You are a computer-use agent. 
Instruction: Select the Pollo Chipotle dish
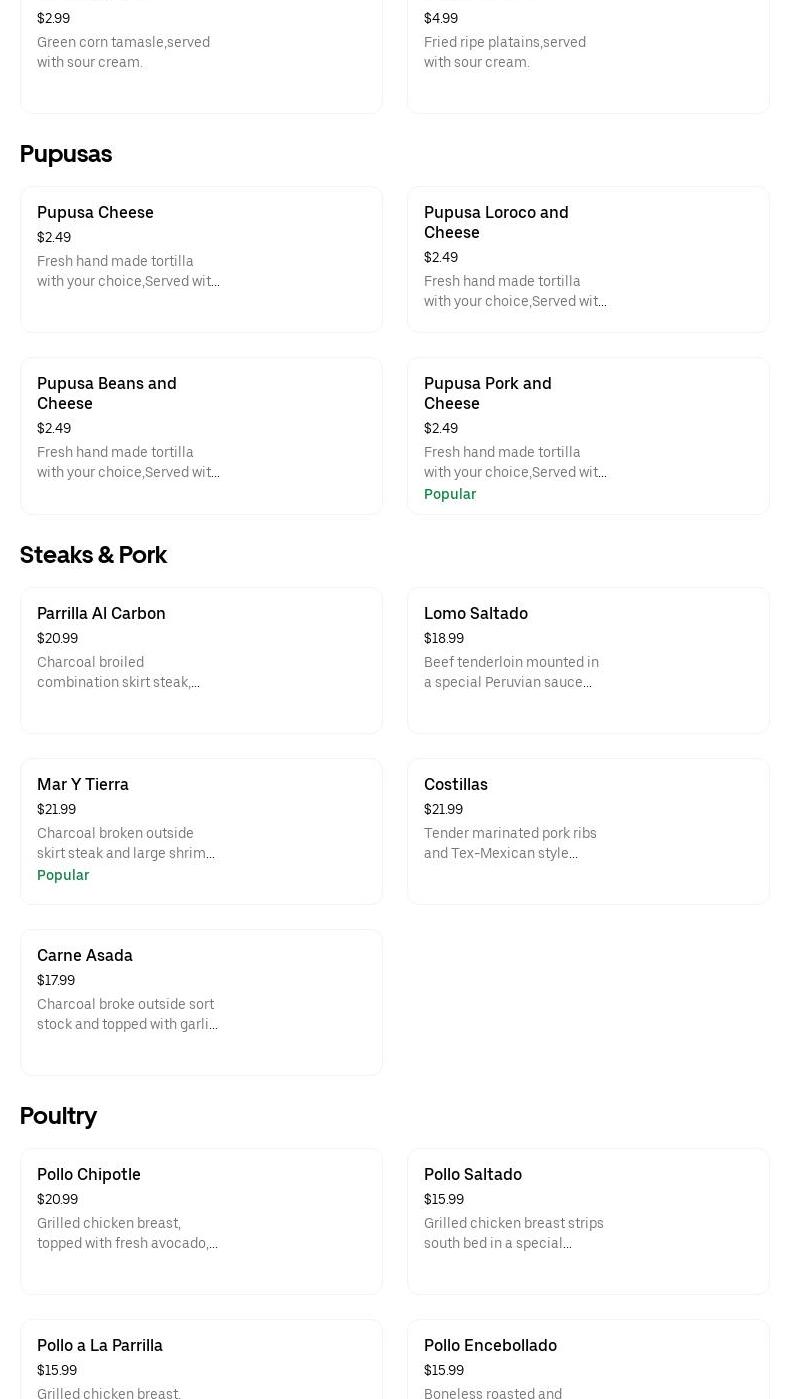[200, 1221]
